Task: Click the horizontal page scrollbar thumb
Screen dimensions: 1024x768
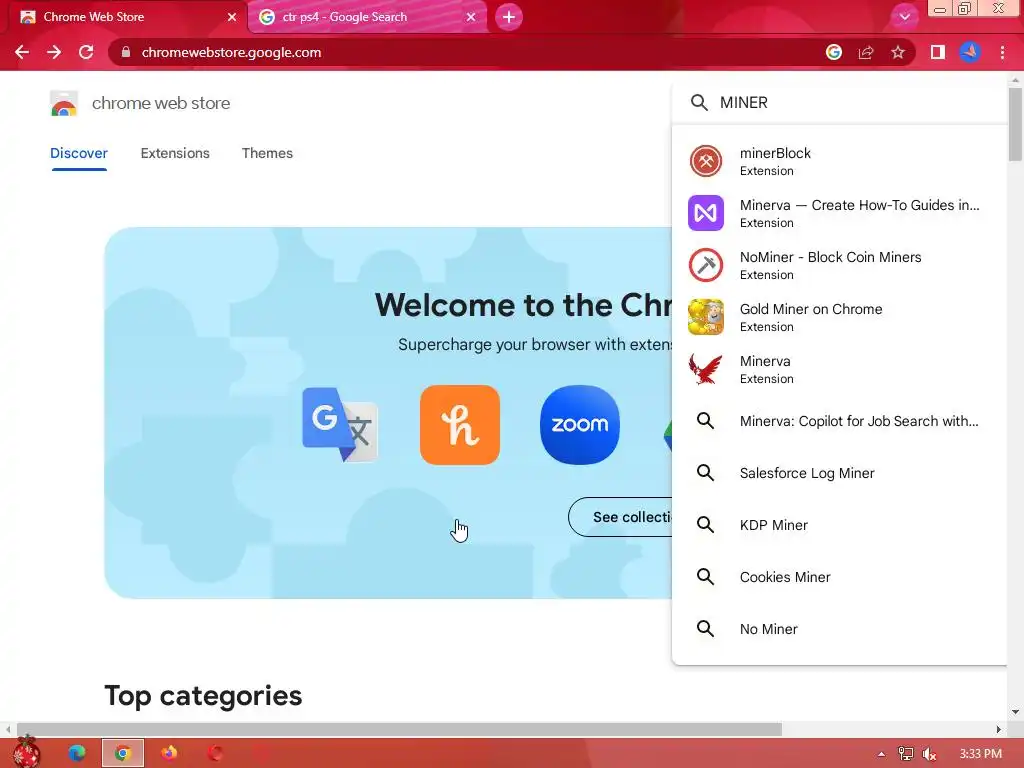Action: [x=399, y=729]
